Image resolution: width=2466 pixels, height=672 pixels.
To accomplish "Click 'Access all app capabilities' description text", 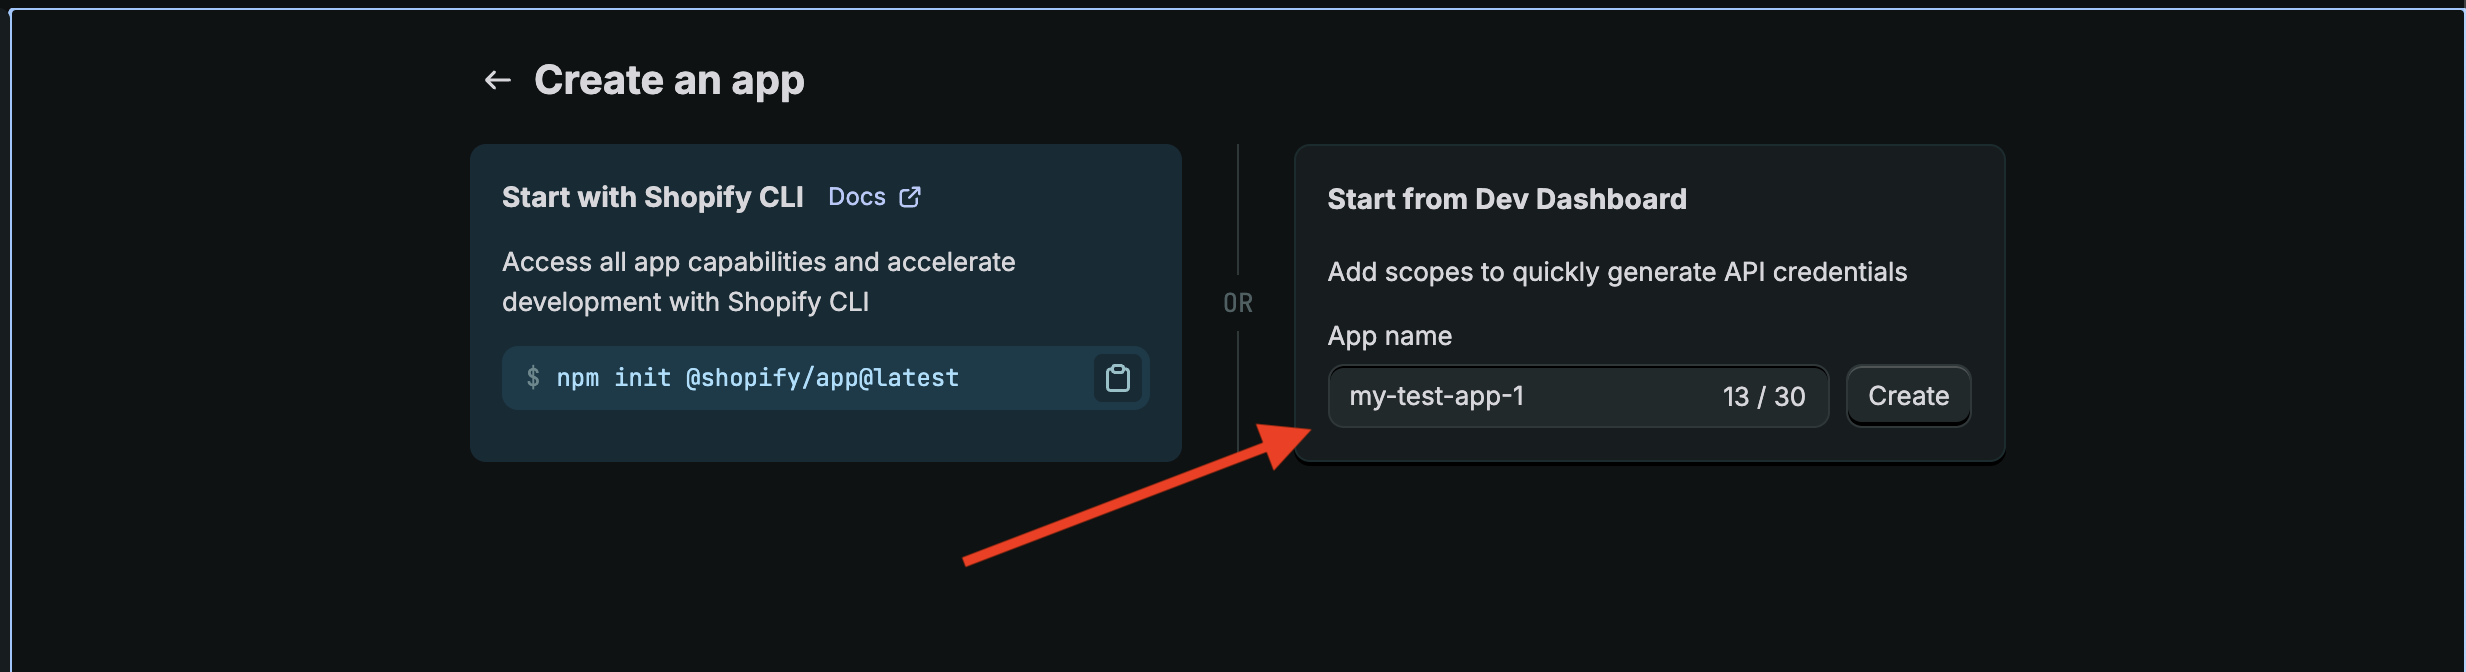I will pyautogui.click(x=758, y=282).
